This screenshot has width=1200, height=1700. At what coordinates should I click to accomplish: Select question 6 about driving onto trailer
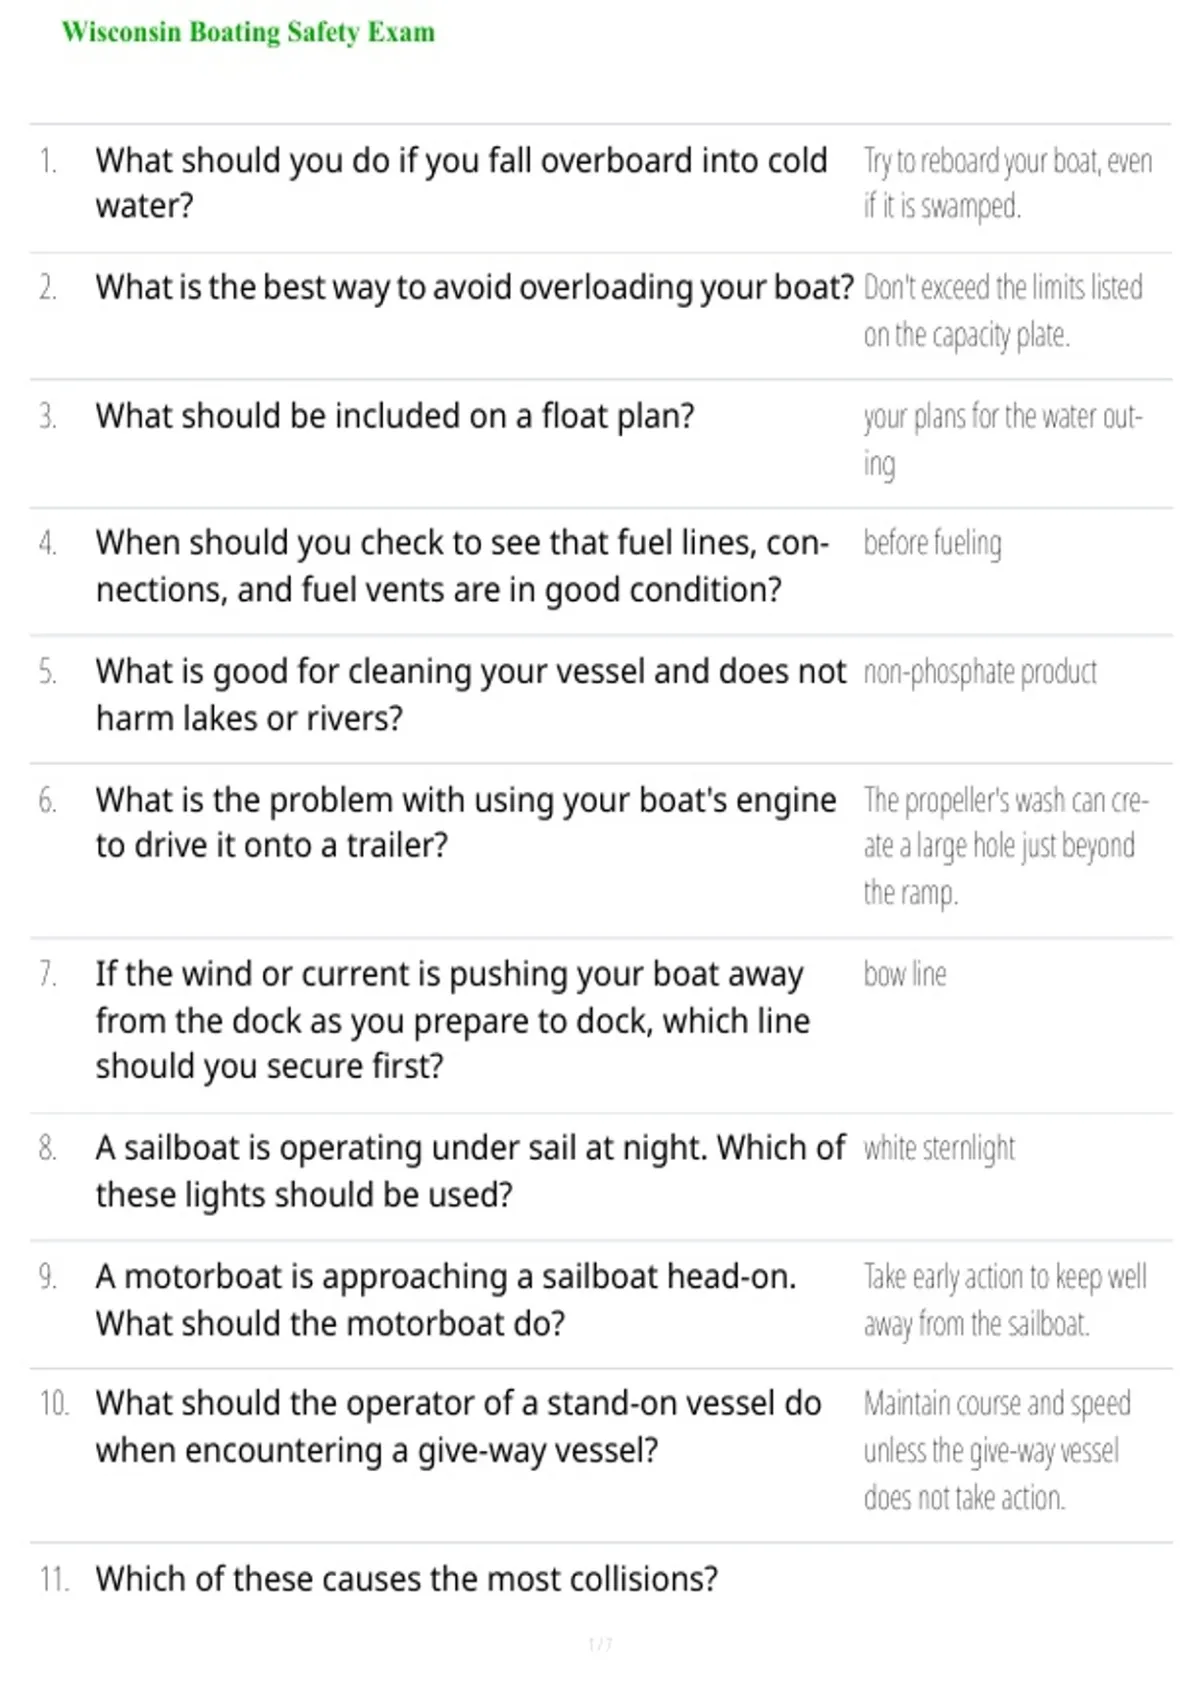pyautogui.click(x=466, y=822)
